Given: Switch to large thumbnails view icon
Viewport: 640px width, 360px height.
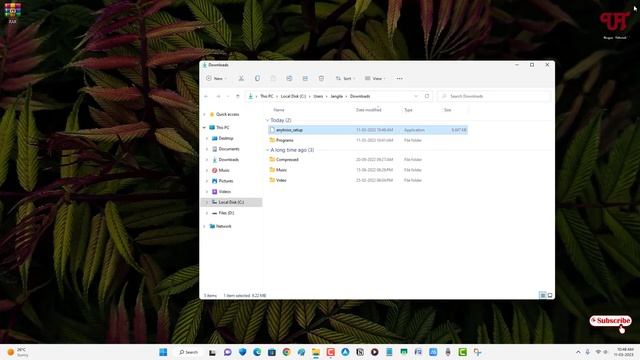Looking at the screenshot, I should pyautogui.click(x=550, y=295).
